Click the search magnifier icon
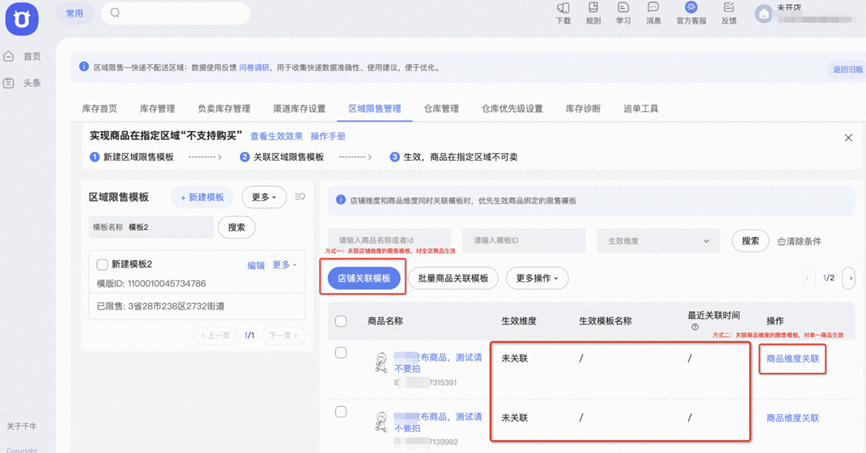 pos(115,13)
